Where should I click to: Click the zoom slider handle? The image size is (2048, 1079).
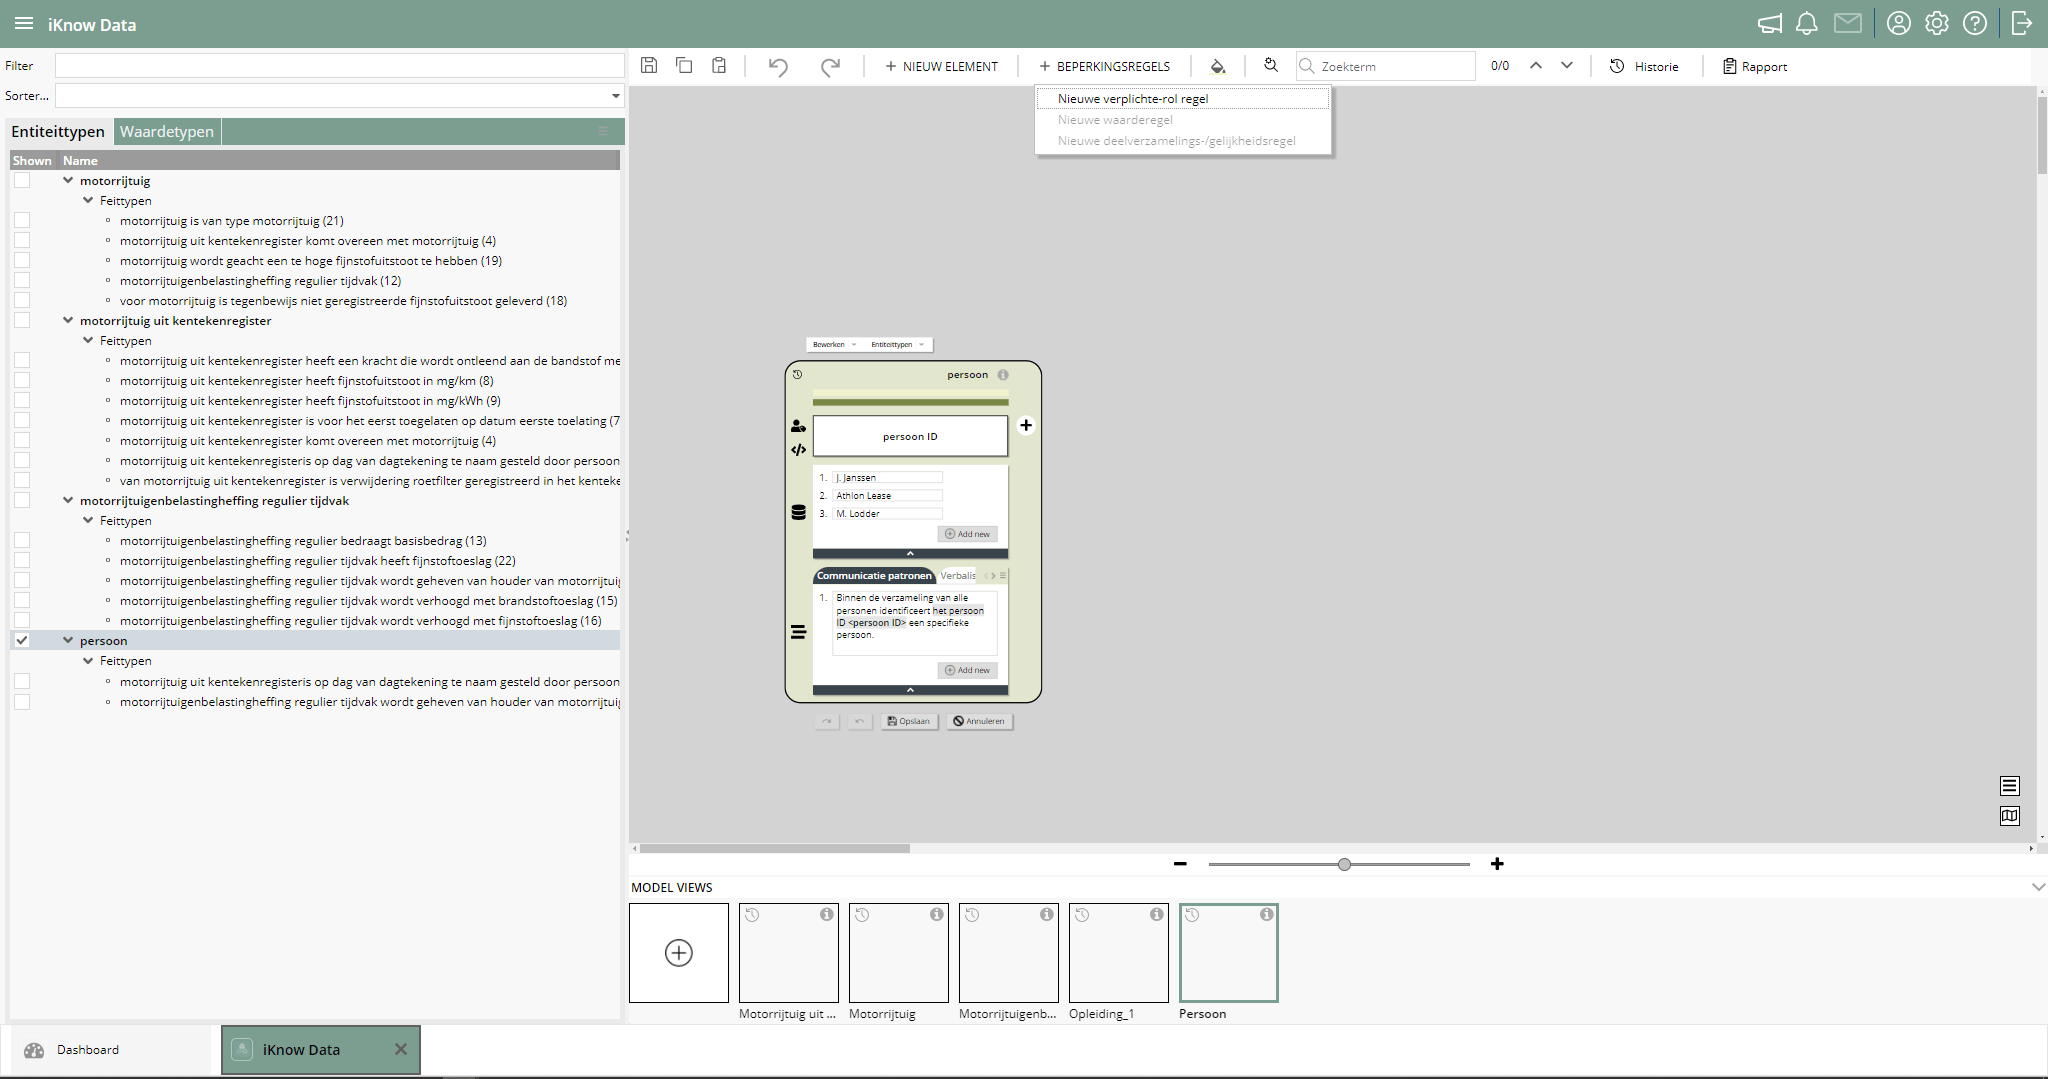click(1344, 864)
